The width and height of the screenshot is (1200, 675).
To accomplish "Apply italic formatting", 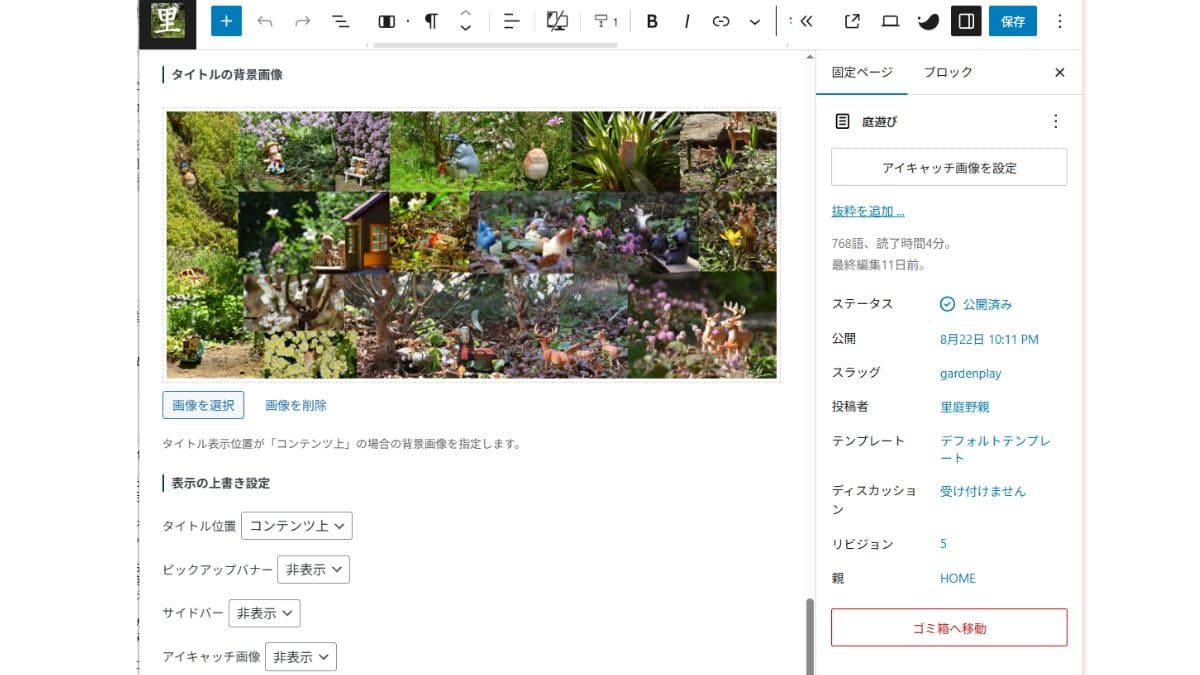I will (x=687, y=21).
